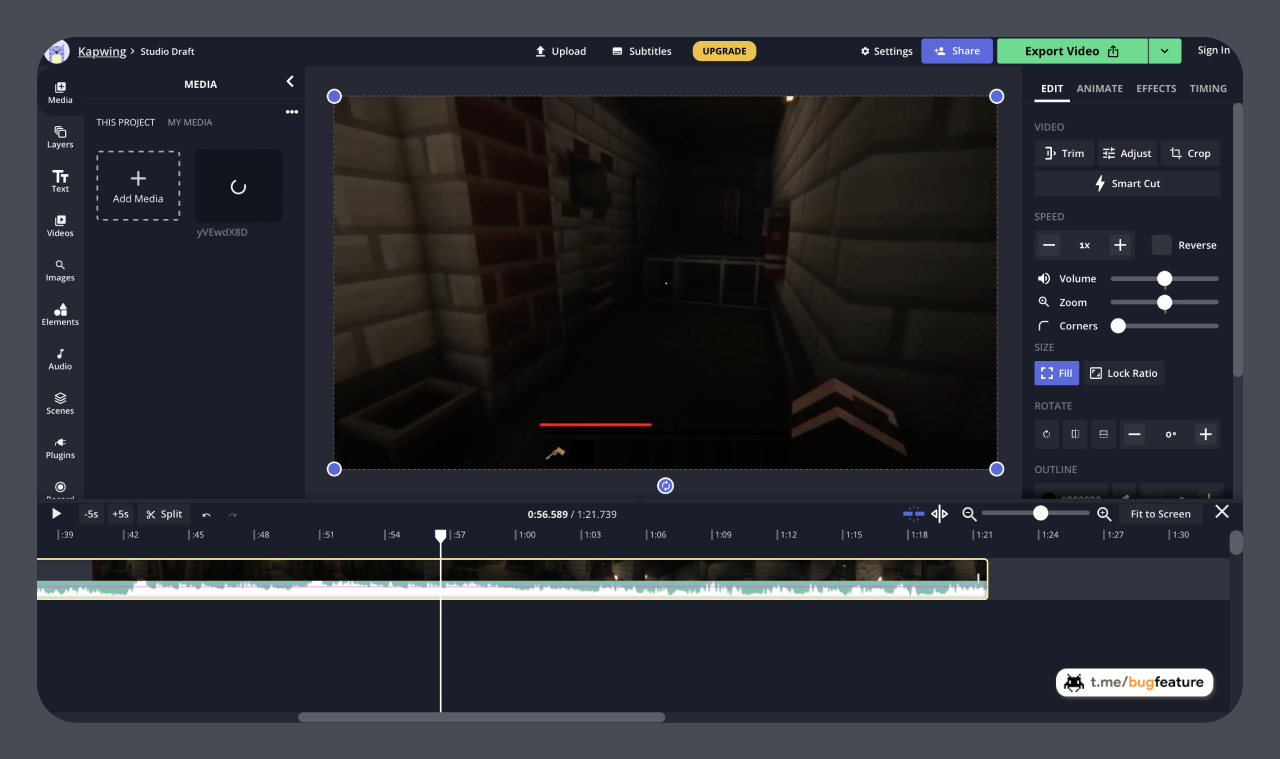Open the media three-dots options menu
Image resolution: width=1280 pixels, height=759 pixels.
click(x=292, y=112)
